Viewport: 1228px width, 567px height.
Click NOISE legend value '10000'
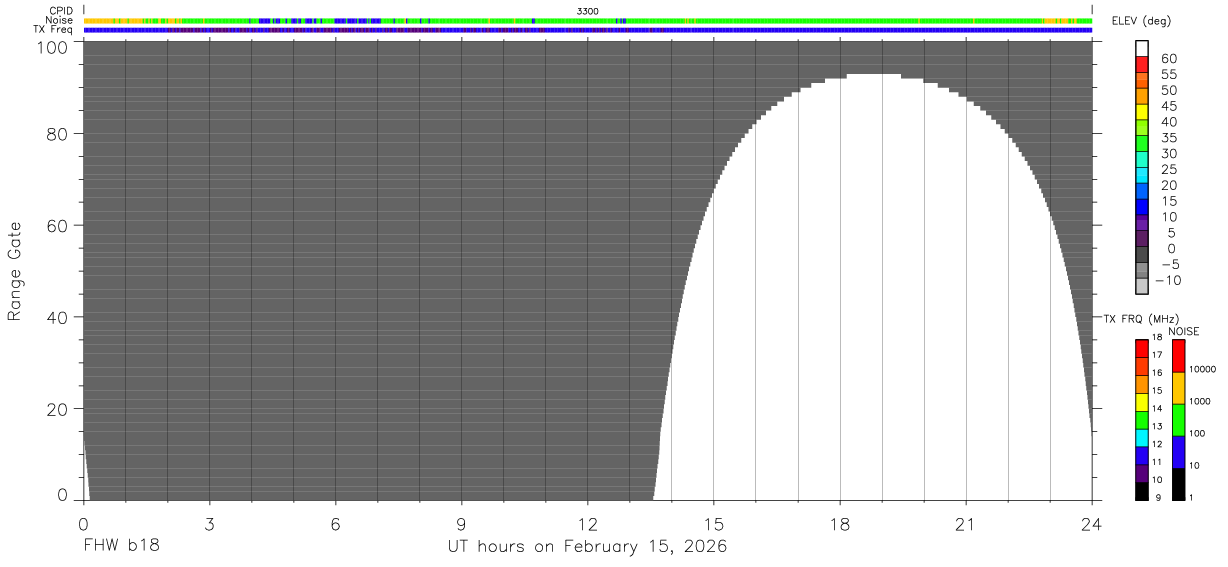[1201, 369]
